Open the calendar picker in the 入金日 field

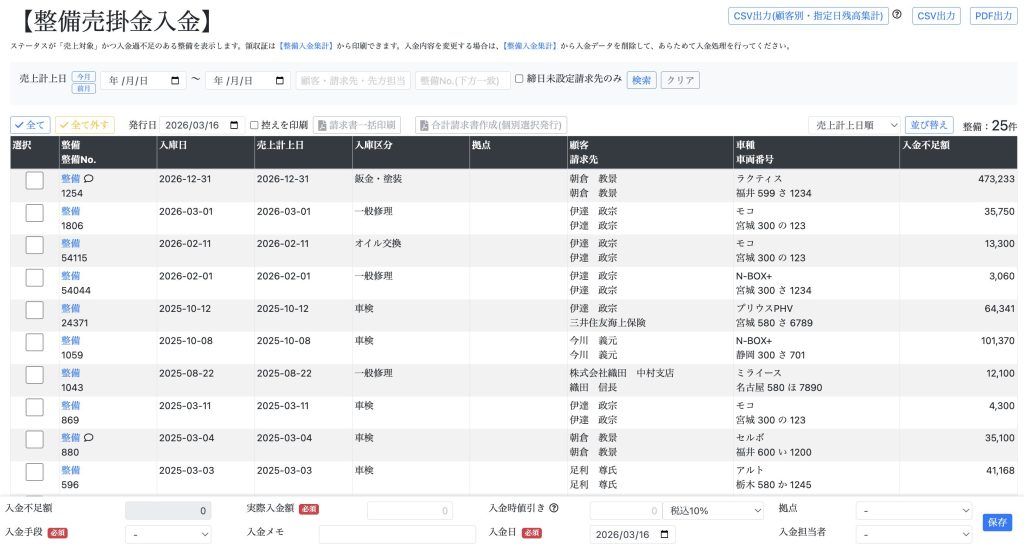click(x=666, y=534)
